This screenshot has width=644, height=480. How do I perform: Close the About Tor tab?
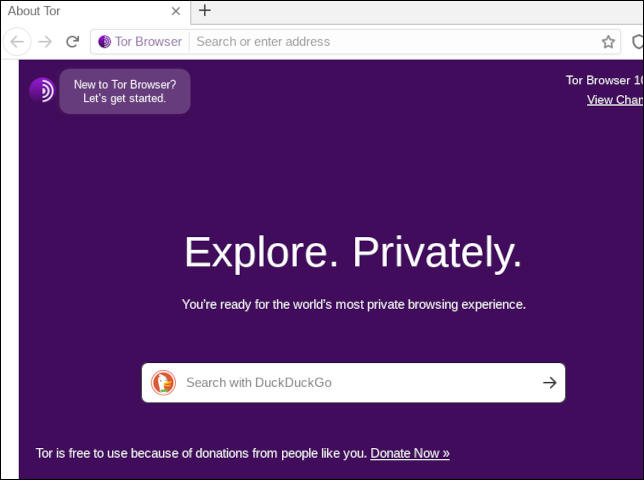pyautogui.click(x=176, y=11)
